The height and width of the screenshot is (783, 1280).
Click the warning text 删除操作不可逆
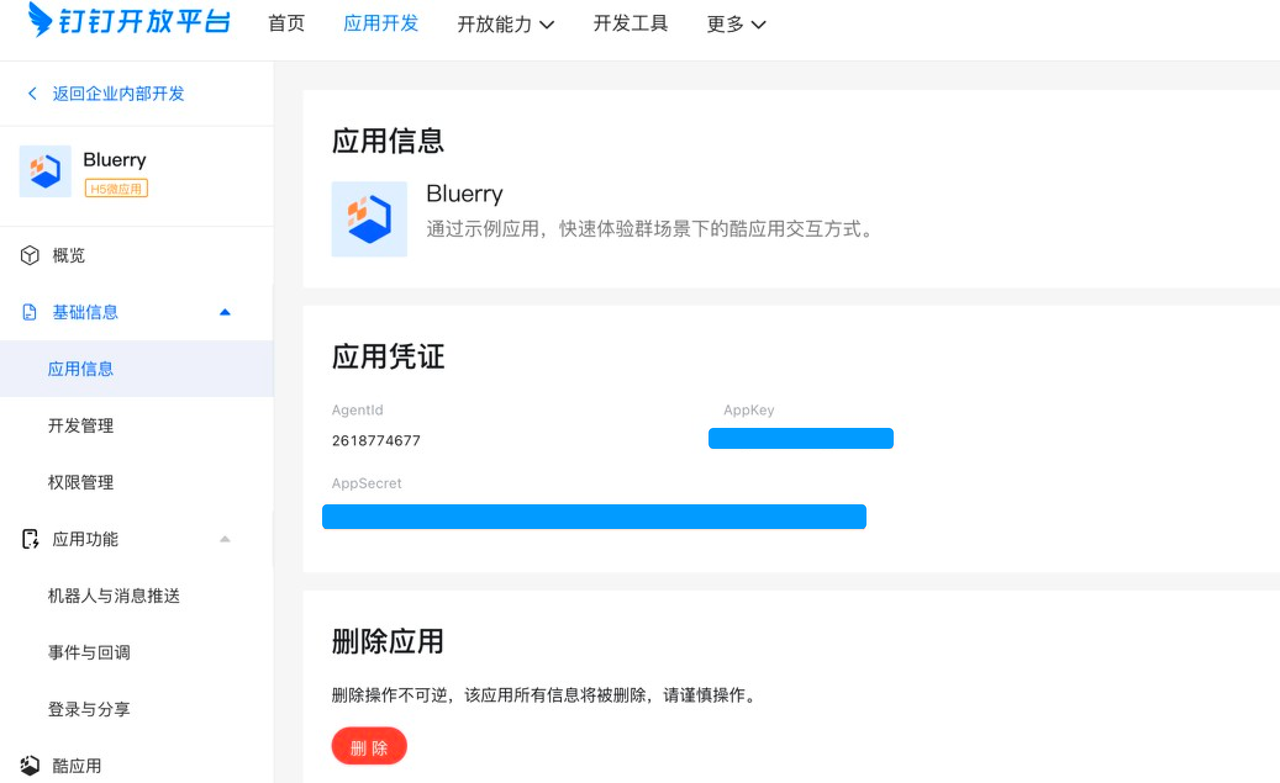[544, 695]
